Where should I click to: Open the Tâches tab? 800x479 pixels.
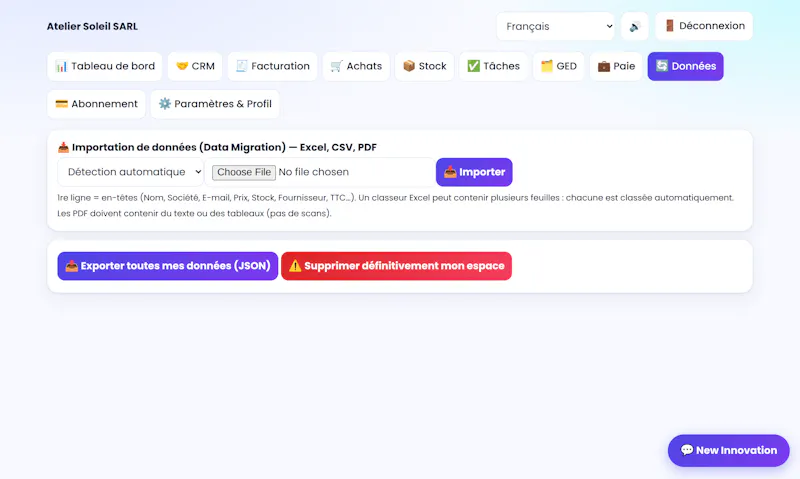pyautogui.click(x=493, y=66)
